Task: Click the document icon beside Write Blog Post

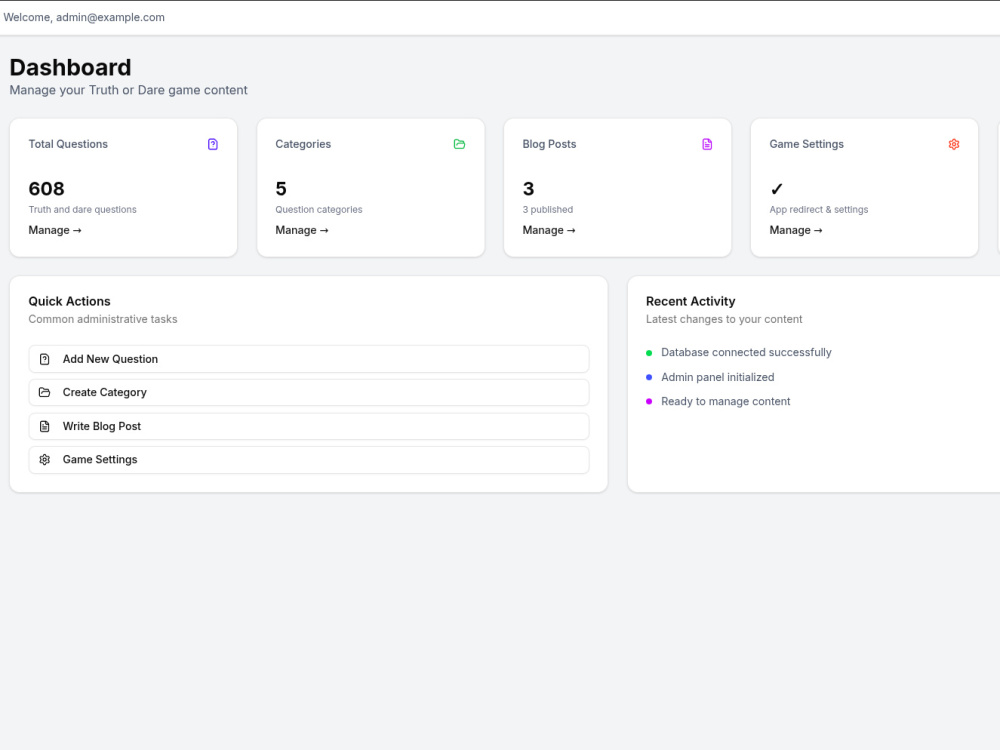Action: tap(45, 426)
